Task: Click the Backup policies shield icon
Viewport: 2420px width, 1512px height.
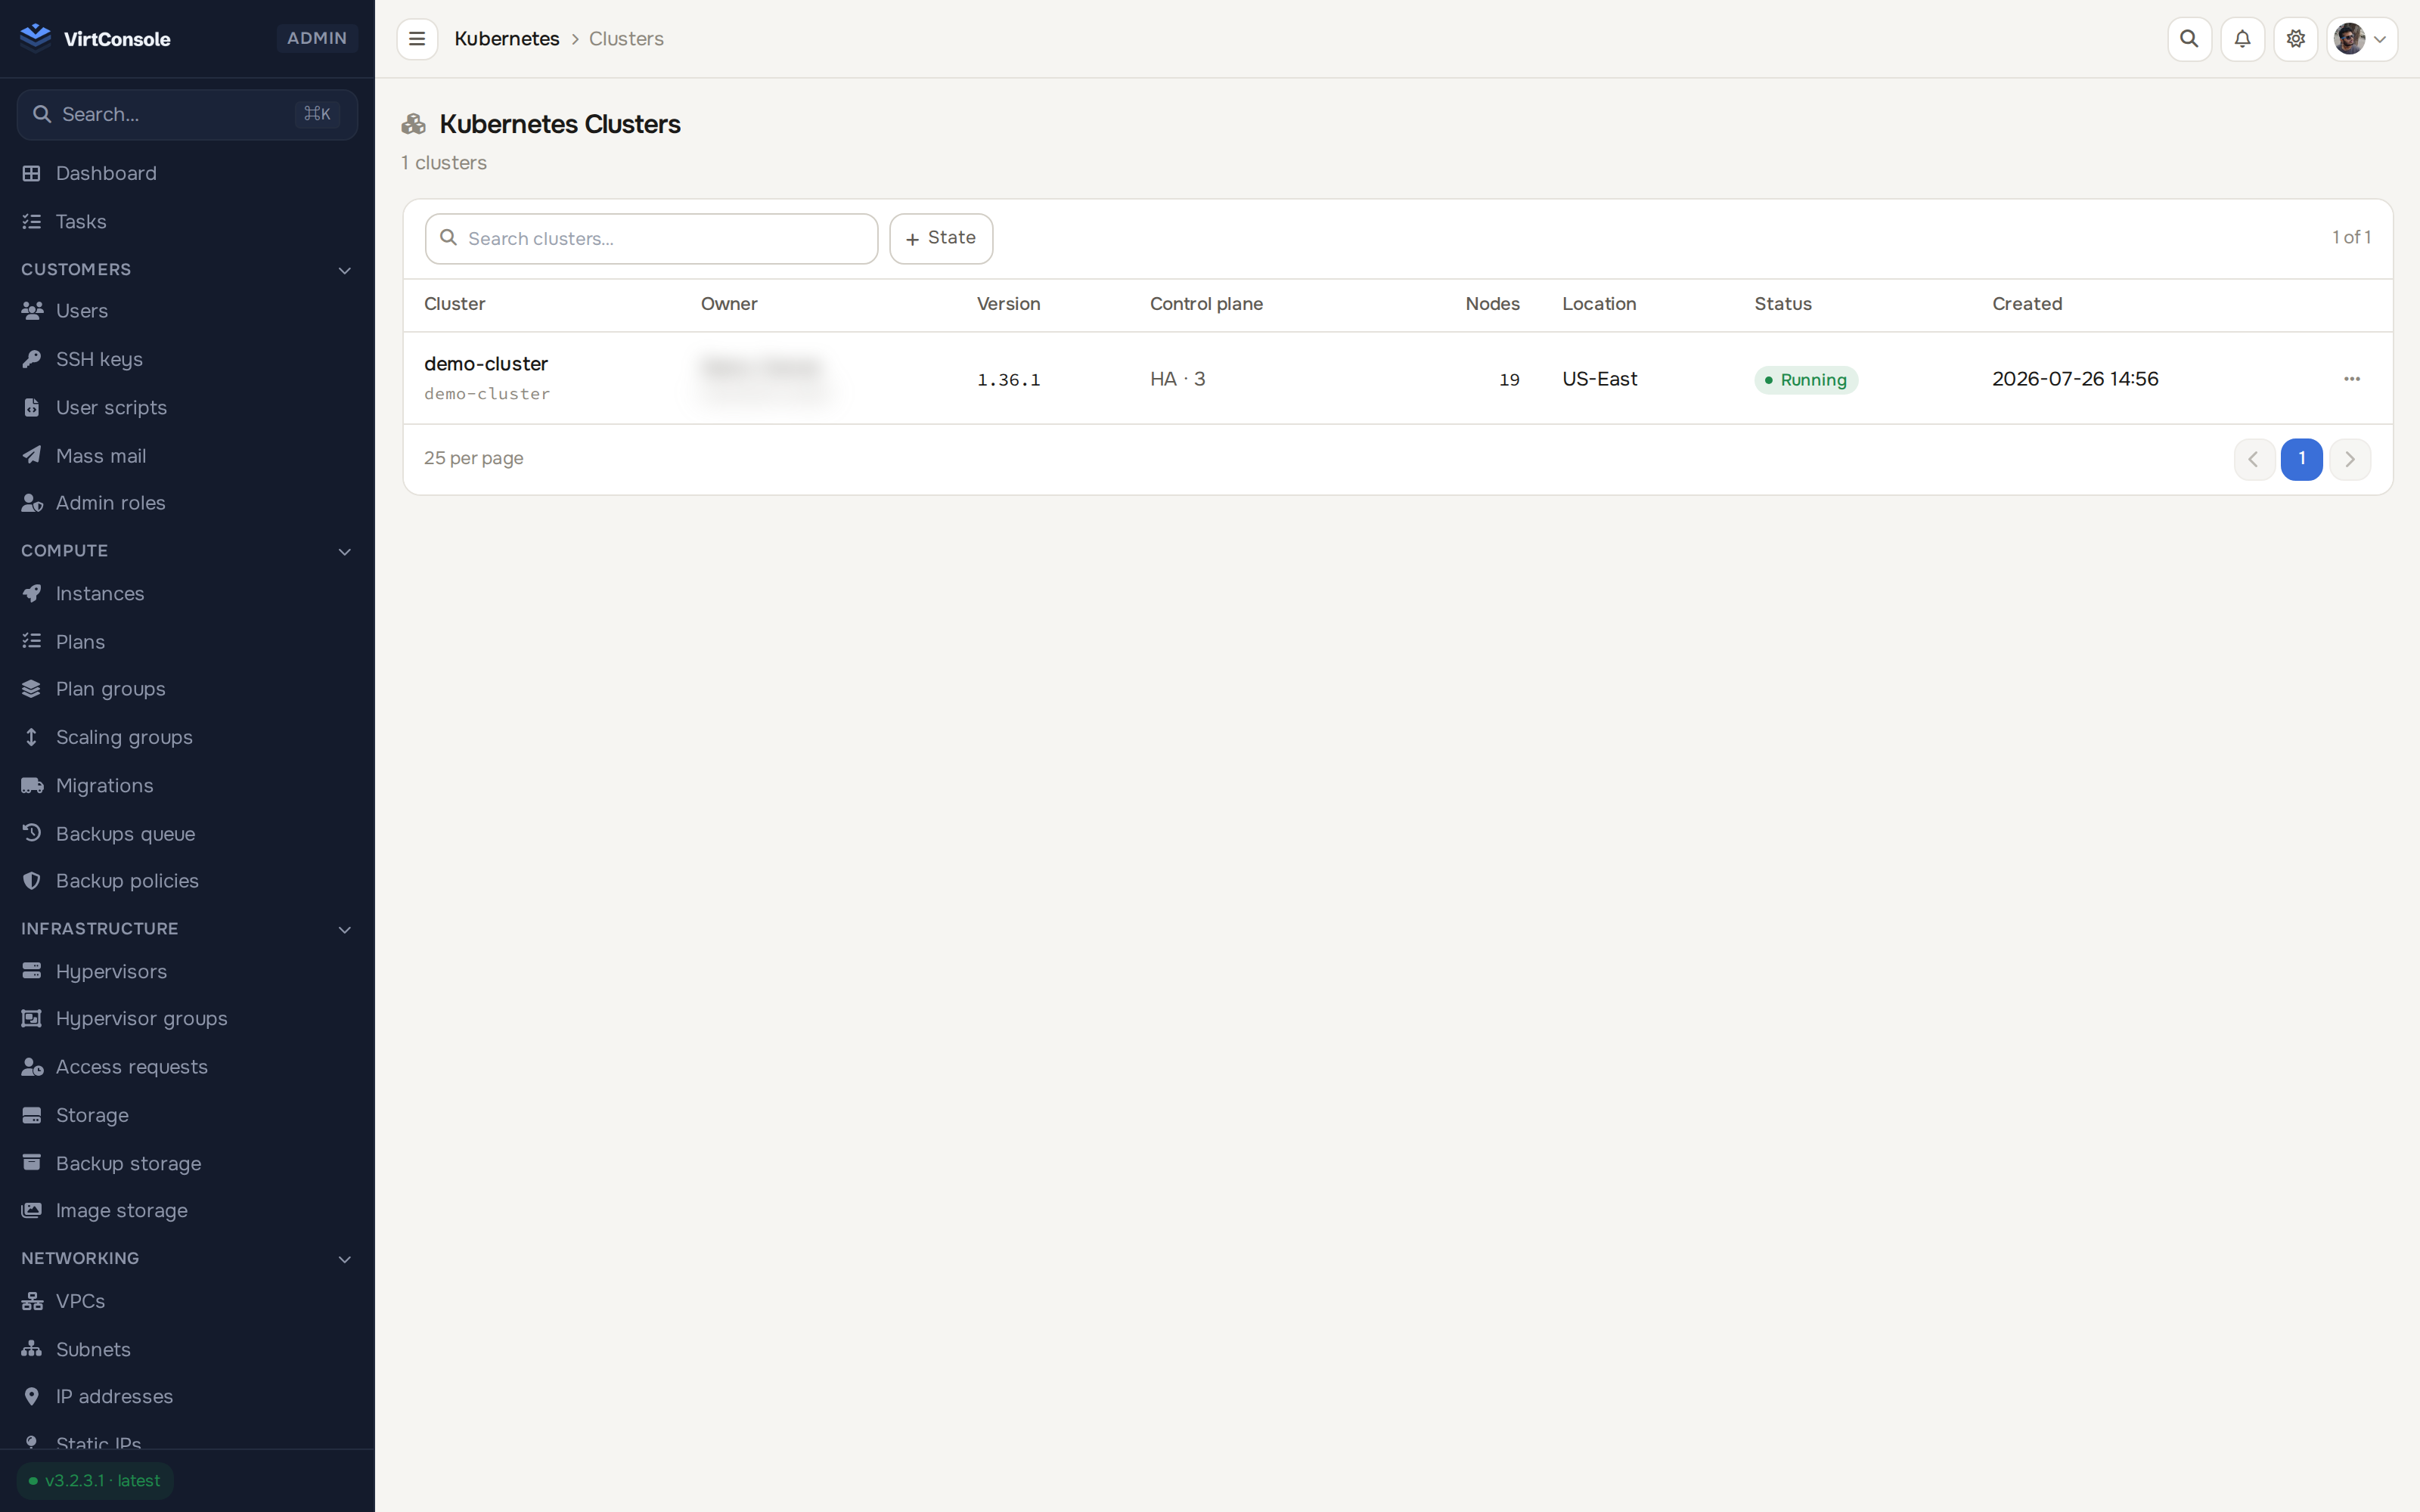Action: (x=32, y=881)
